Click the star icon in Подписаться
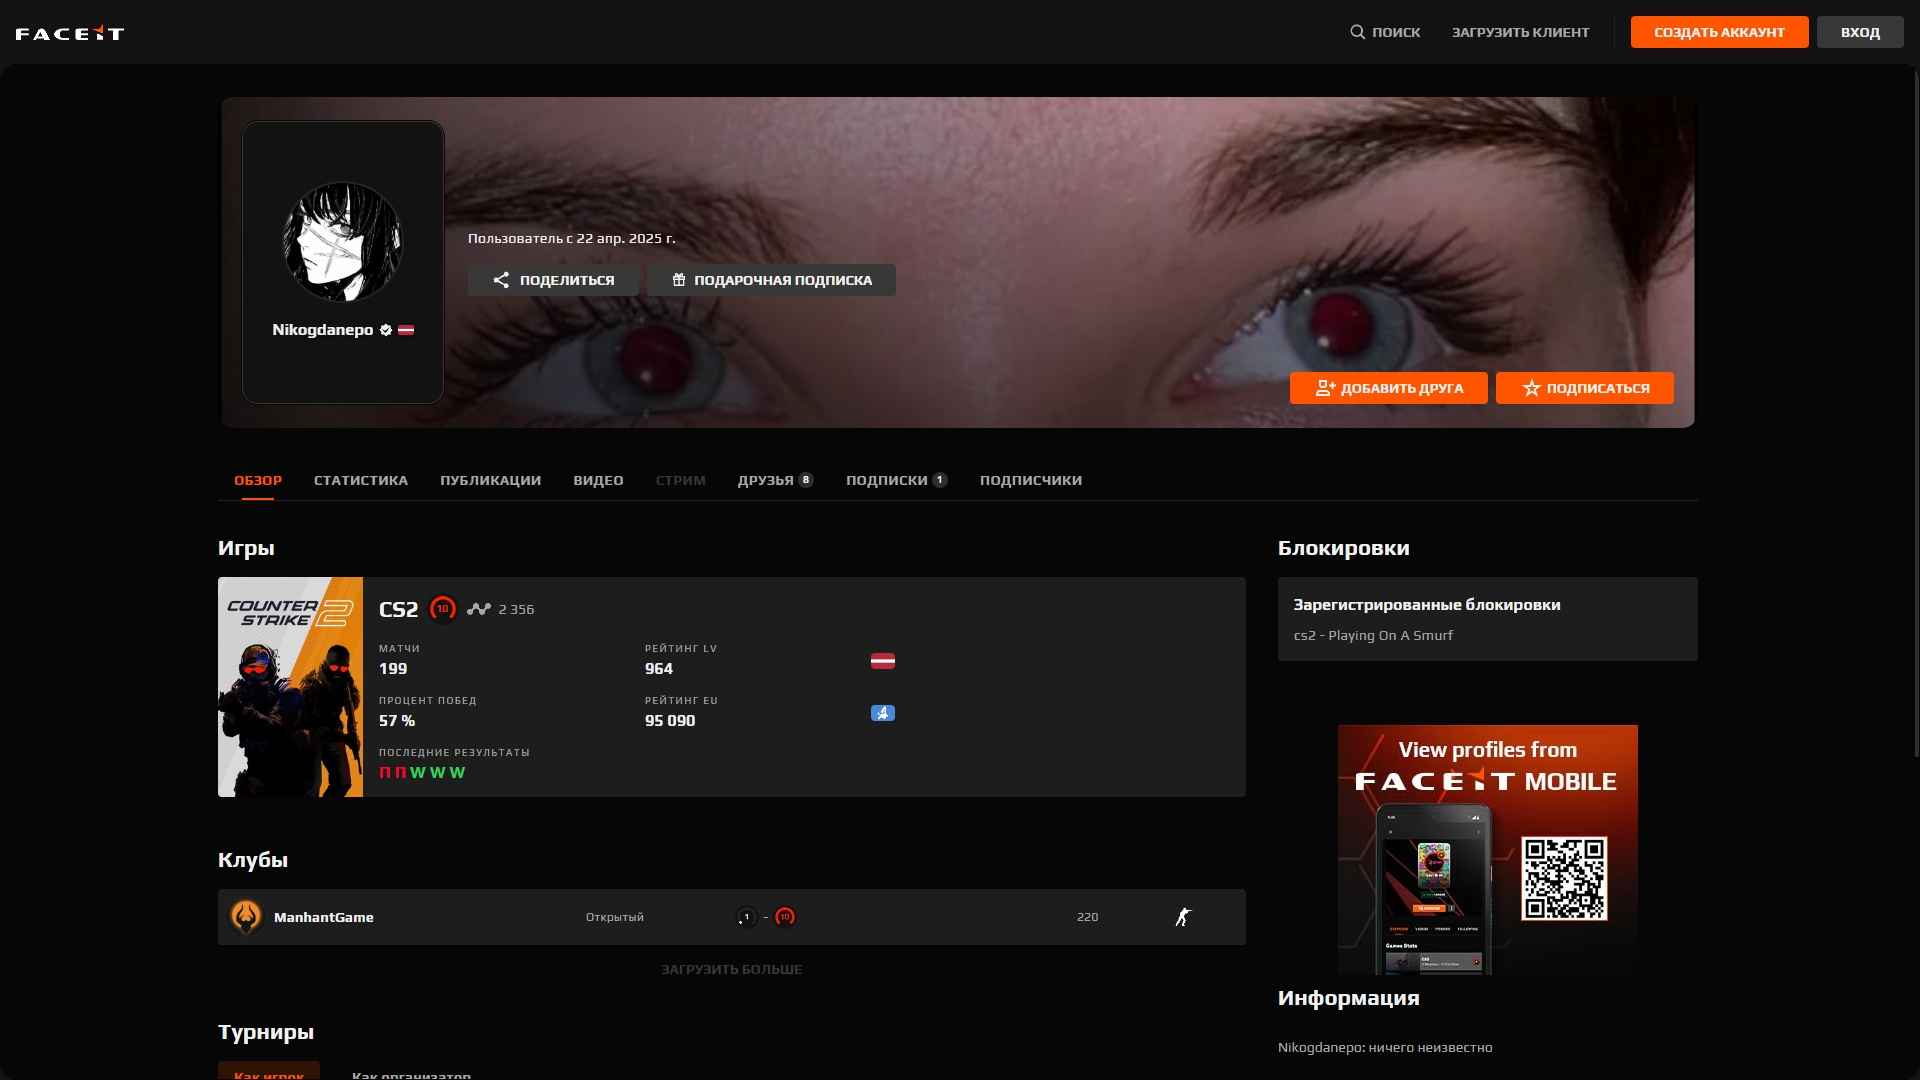 coord(1531,388)
